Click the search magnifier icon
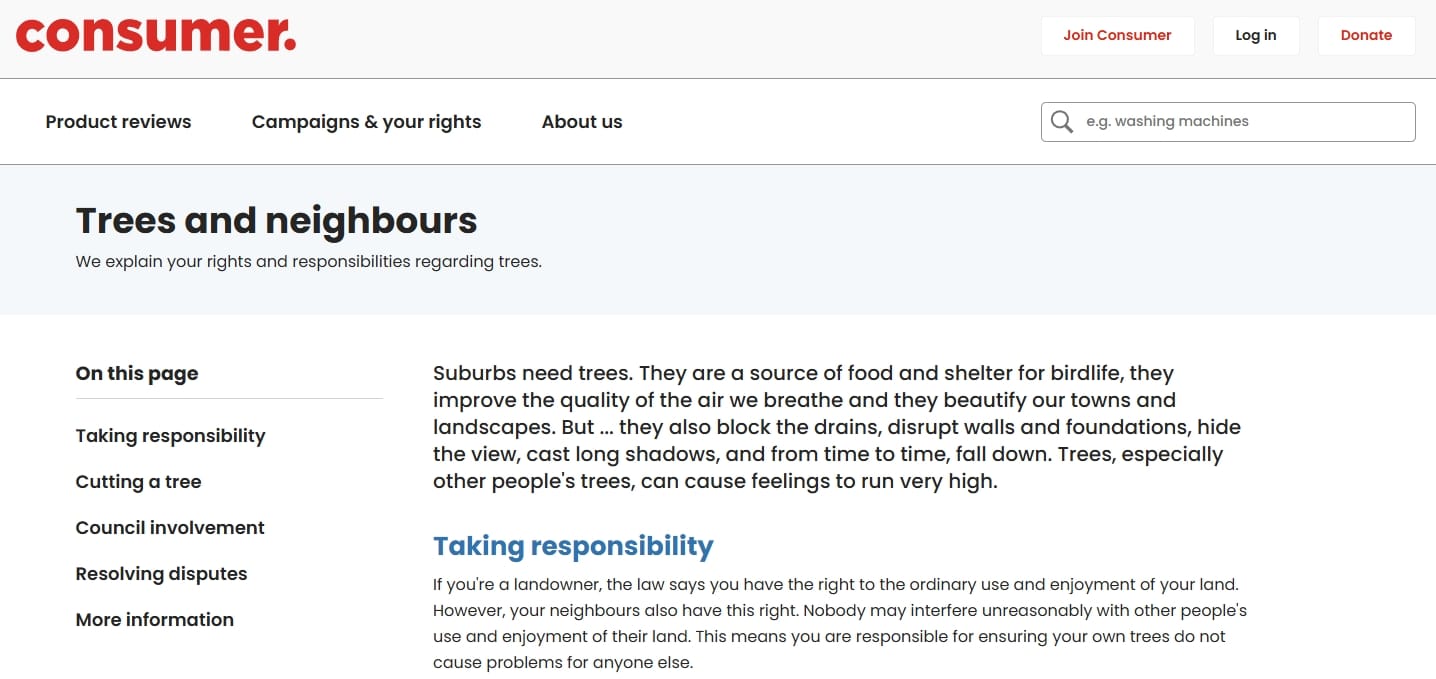This screenshot has width=1436, height=679. pos(1062,122)
